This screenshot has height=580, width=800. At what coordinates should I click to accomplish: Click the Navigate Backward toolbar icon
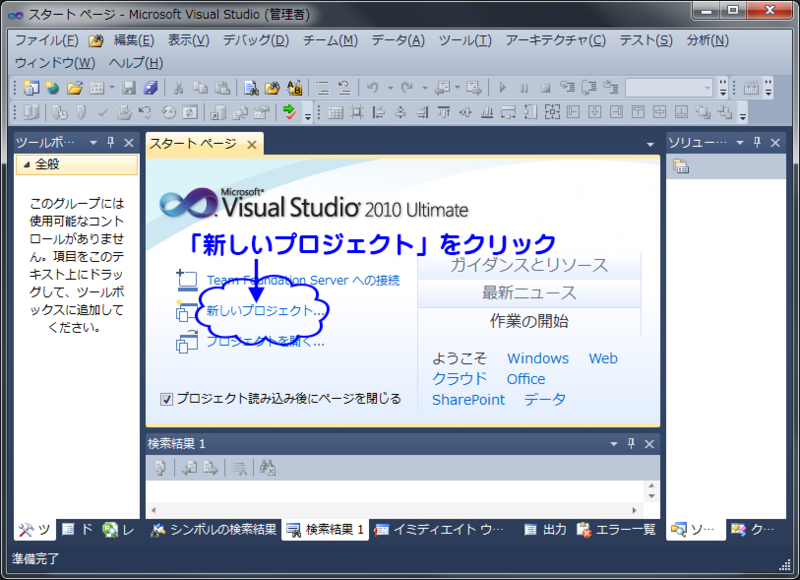441,88
